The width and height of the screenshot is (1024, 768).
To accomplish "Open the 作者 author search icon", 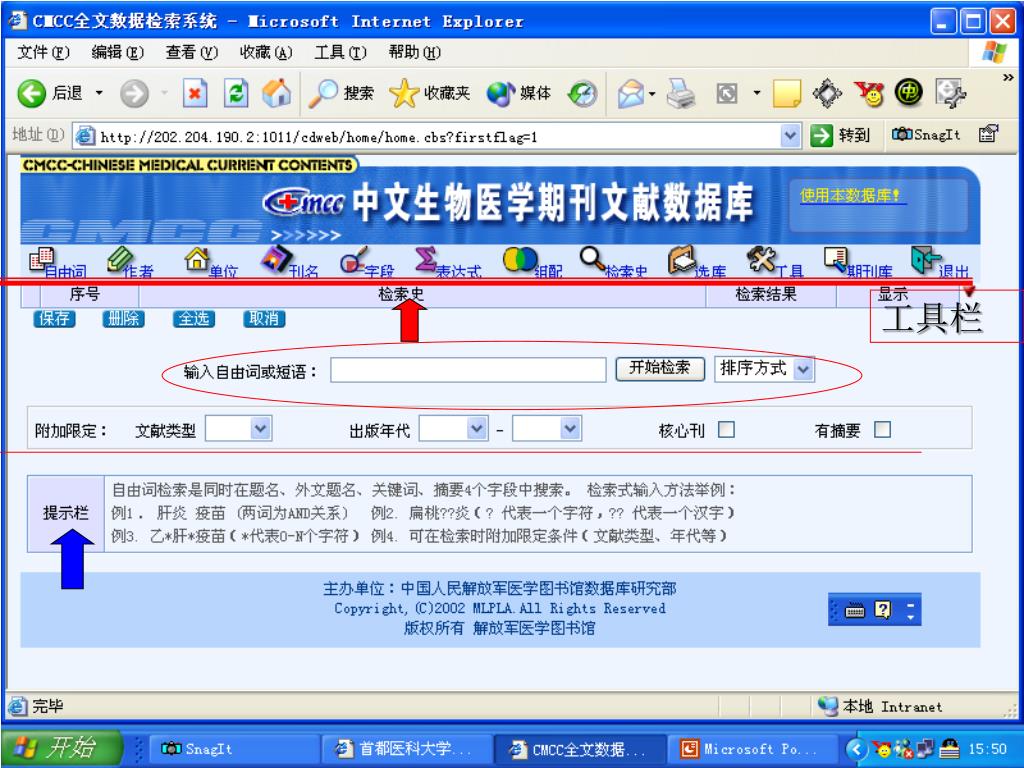I will coord(129,263).
